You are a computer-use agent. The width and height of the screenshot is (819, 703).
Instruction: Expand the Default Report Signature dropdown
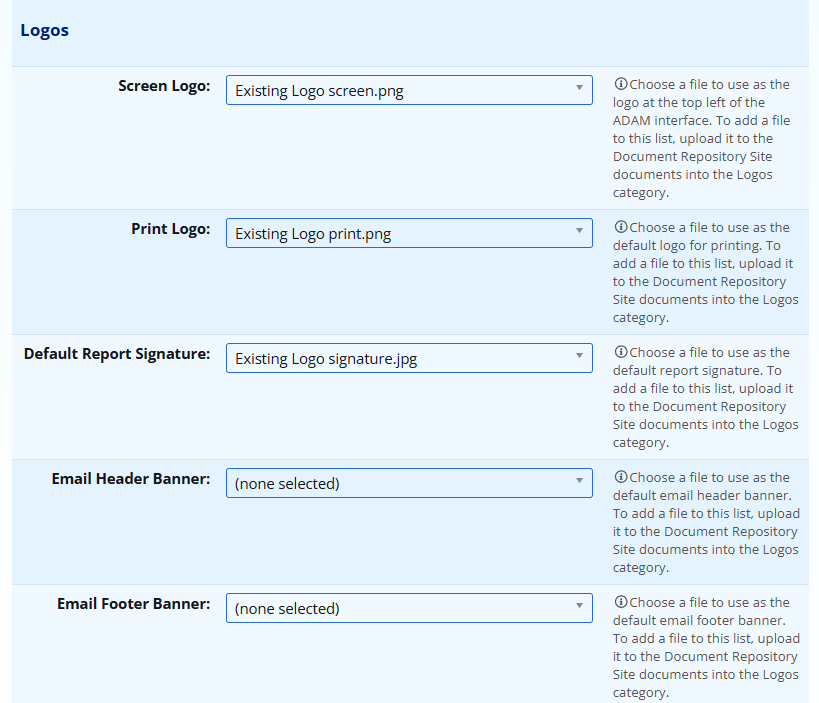coord(409,359)
